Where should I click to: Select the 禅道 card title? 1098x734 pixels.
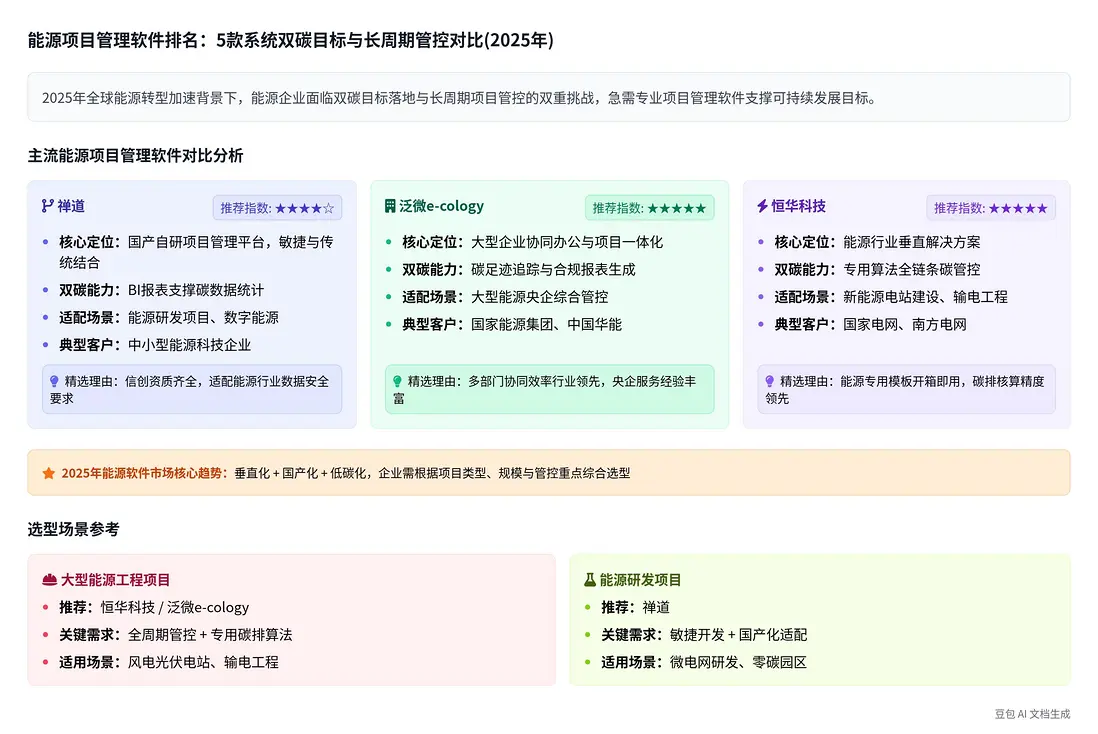[71, 206]
